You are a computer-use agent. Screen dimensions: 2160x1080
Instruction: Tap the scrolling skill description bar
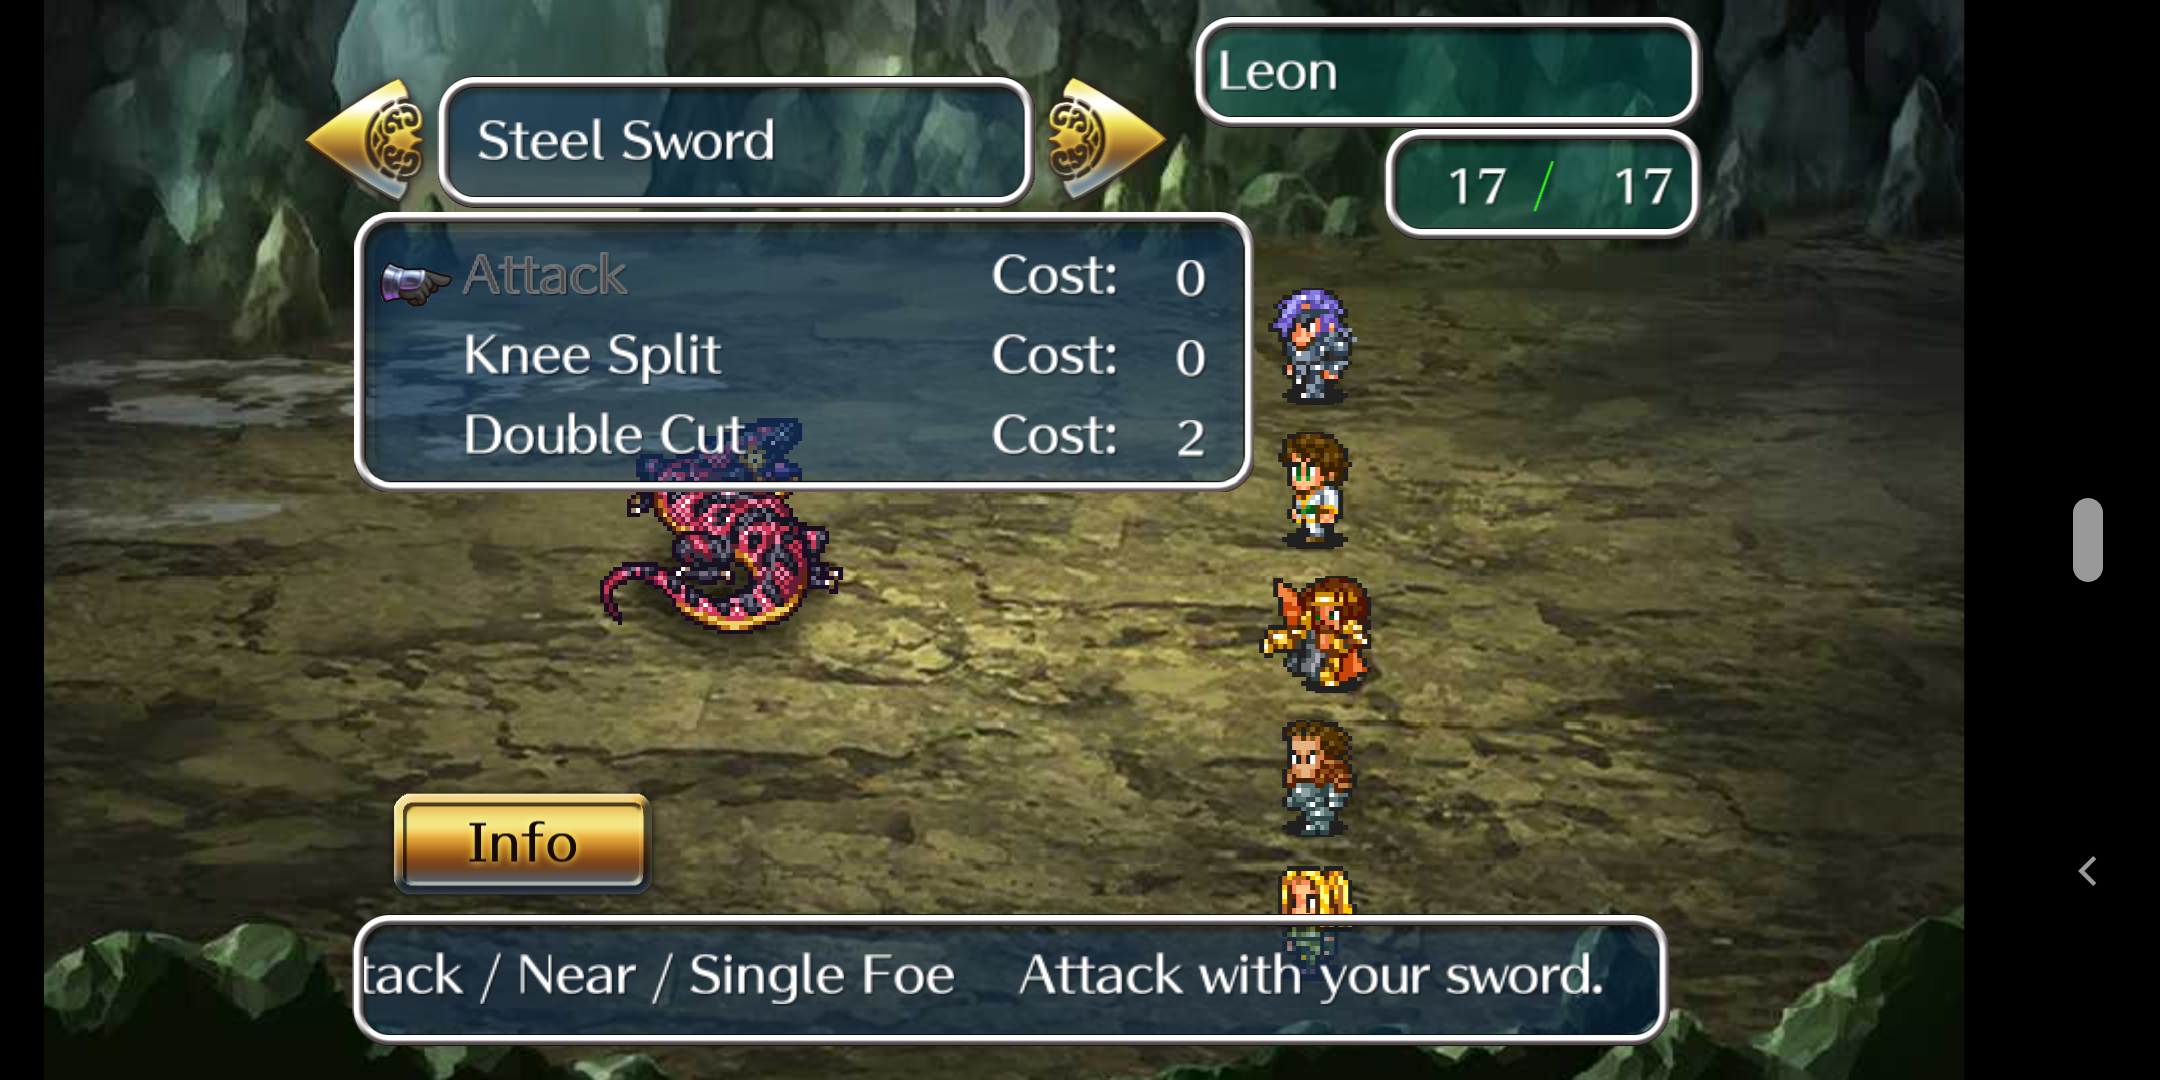pos(1010,977)
